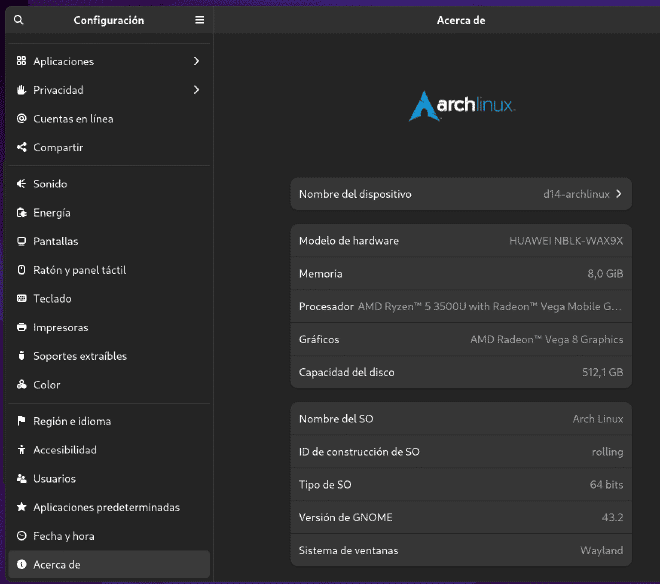Open device name editor via chevron
Image resolution: width=660 pixels, height=584 pixels.
click(619, 194)
